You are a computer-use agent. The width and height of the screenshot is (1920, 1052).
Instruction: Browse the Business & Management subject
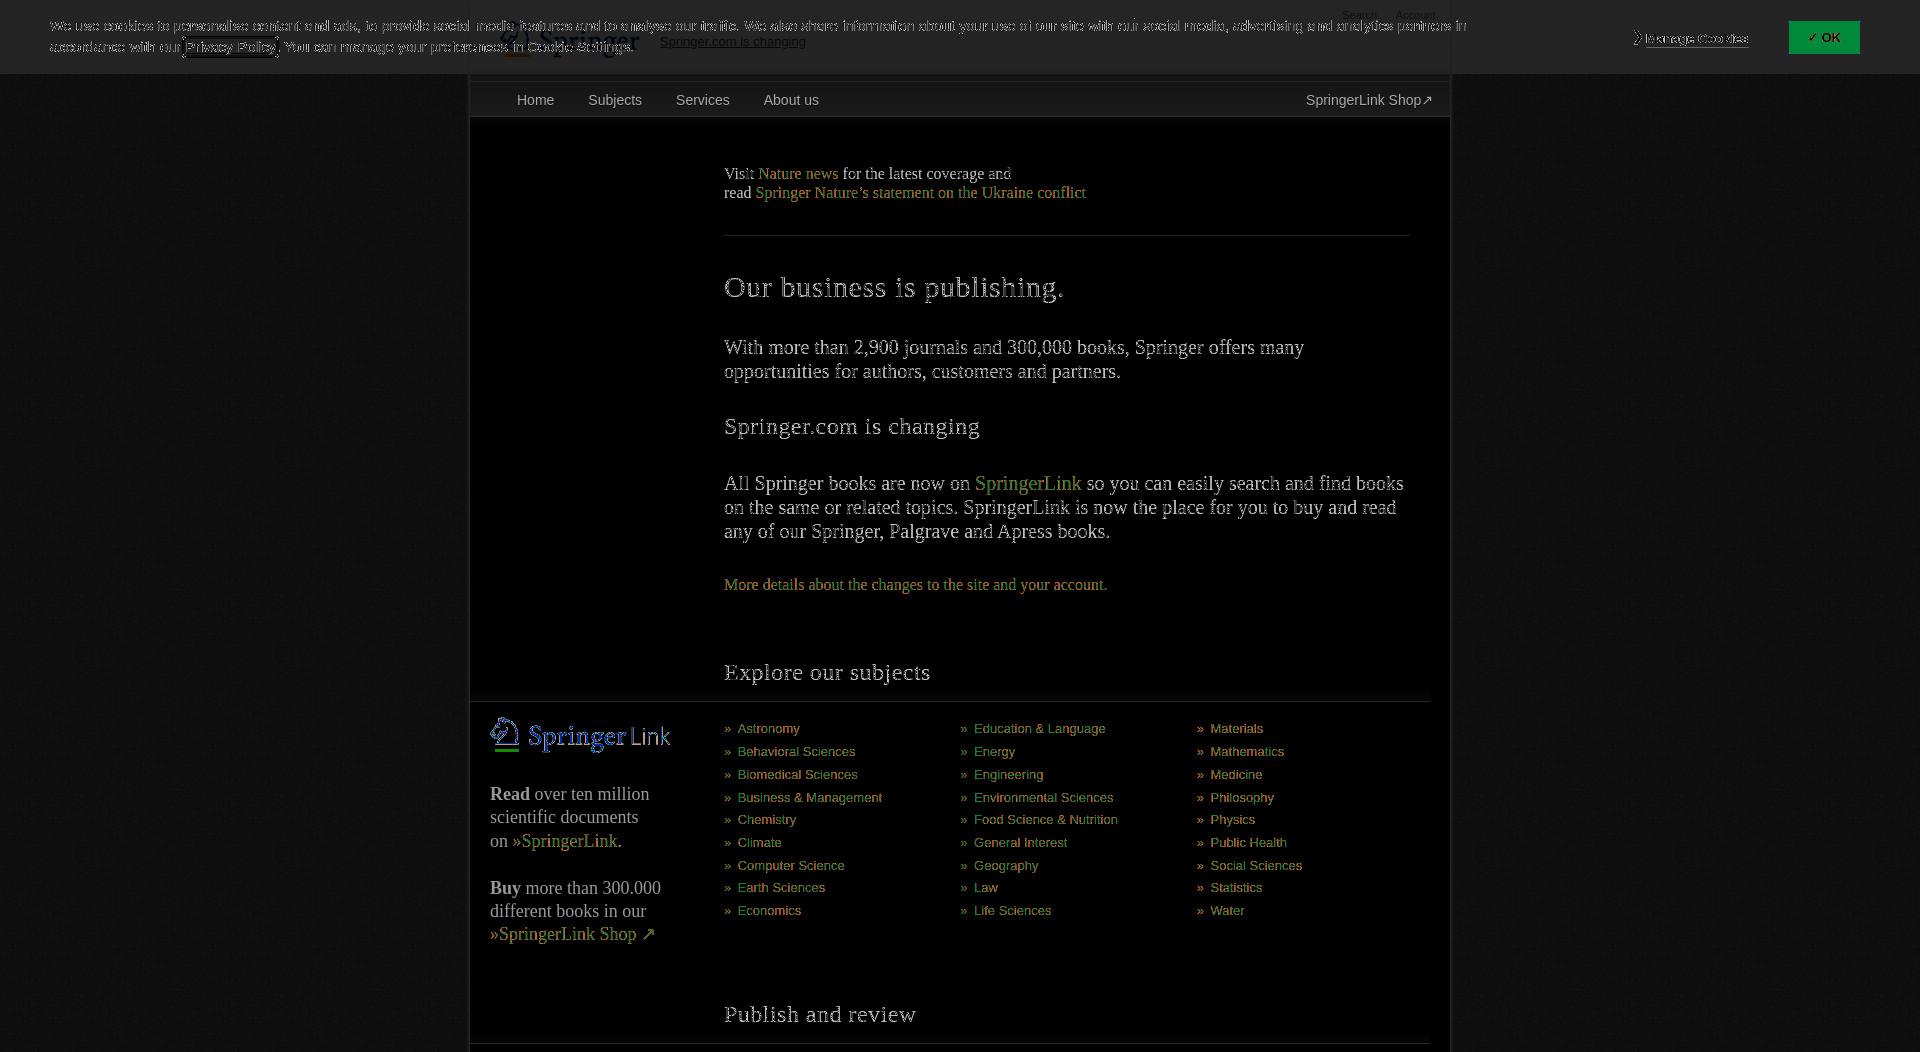(x=809, y=798)
